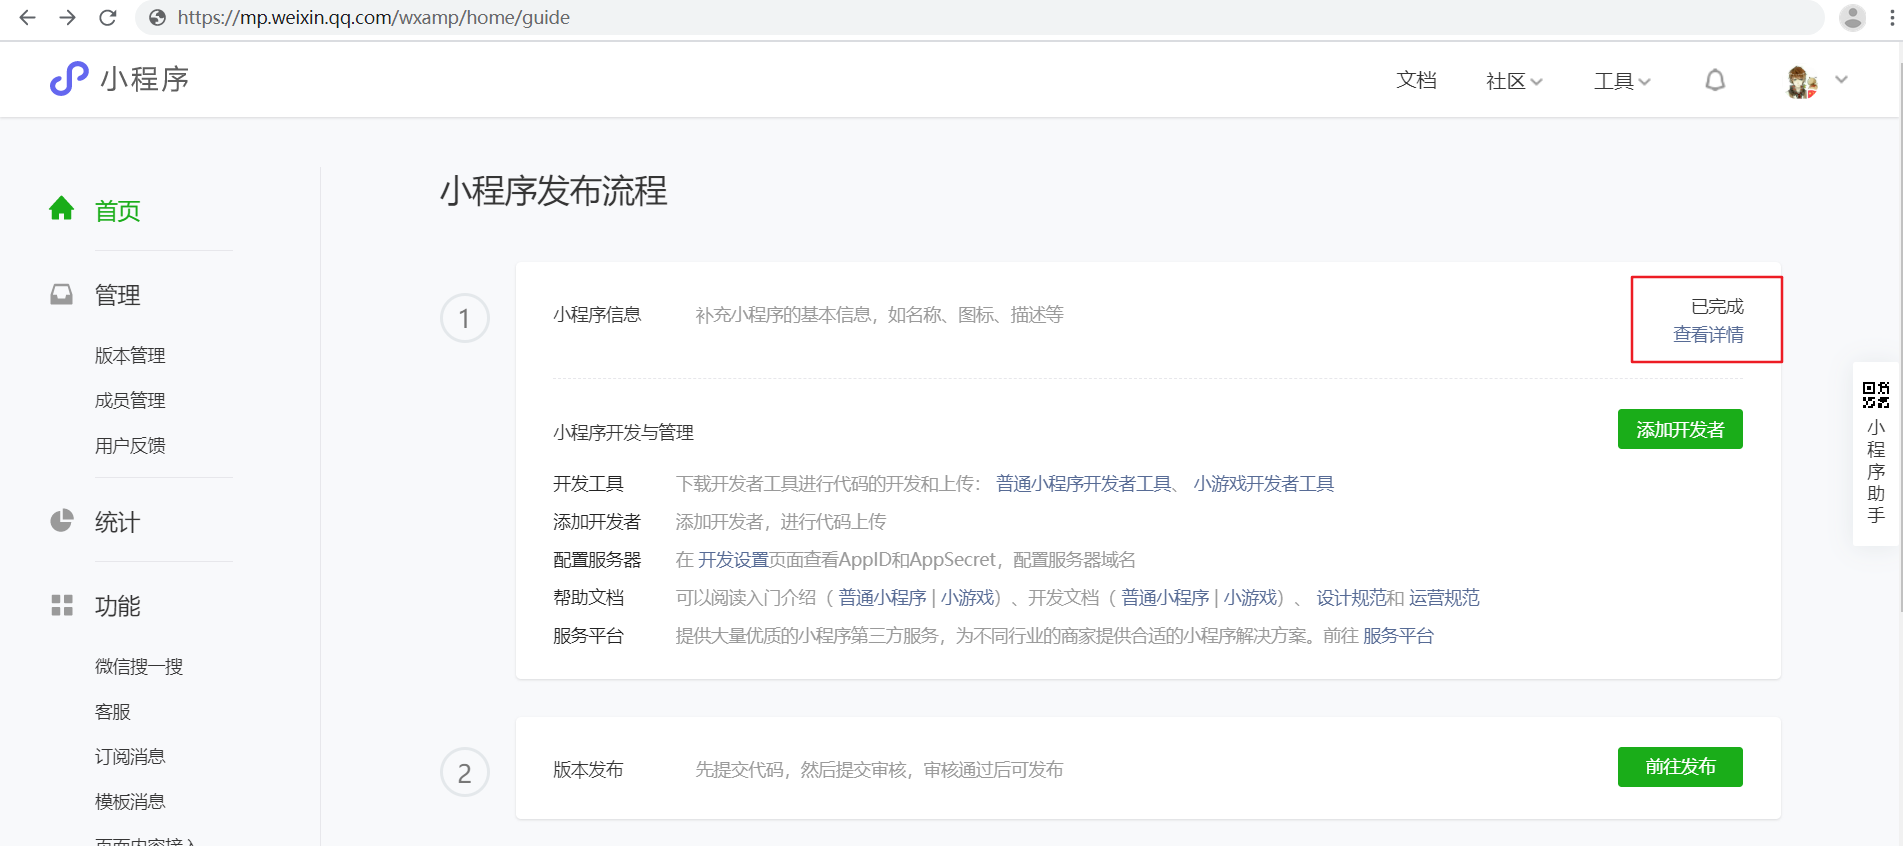Click the 查看详情 link

pos(1708,334)
